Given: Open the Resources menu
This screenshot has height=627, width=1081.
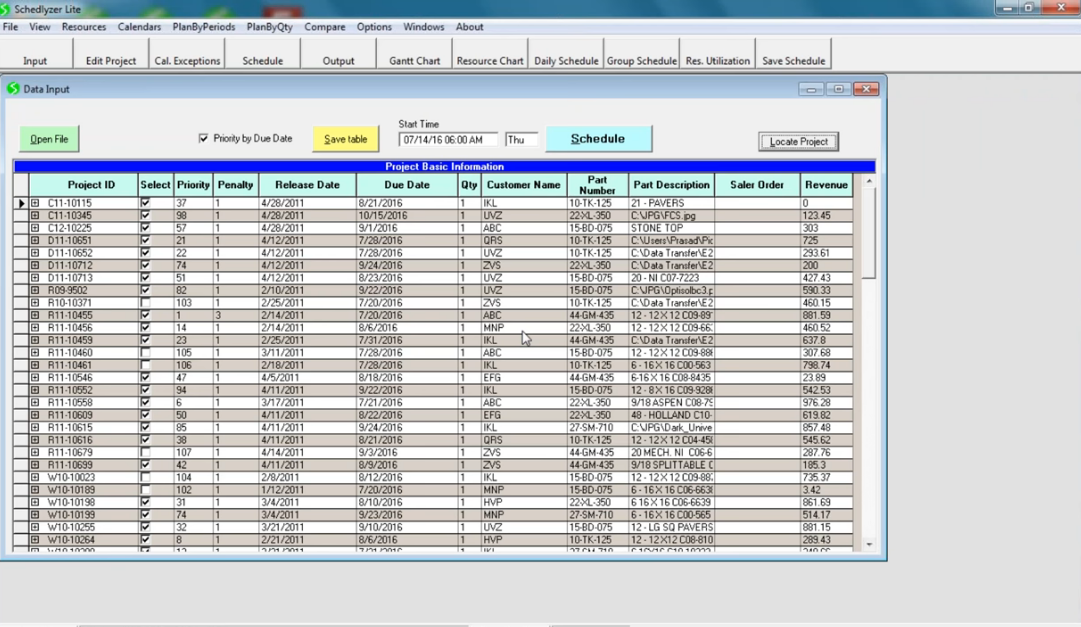Looking at the screenshot, I should (84, 27).
